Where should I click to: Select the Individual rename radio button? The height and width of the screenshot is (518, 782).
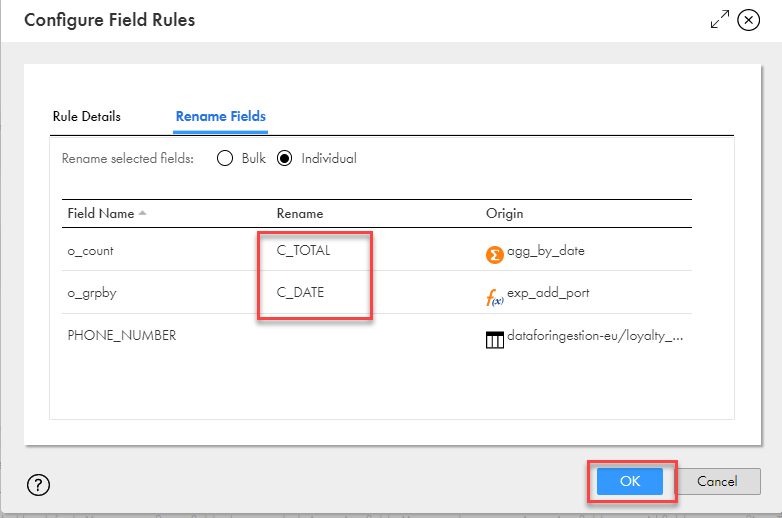tap(285, 158)
